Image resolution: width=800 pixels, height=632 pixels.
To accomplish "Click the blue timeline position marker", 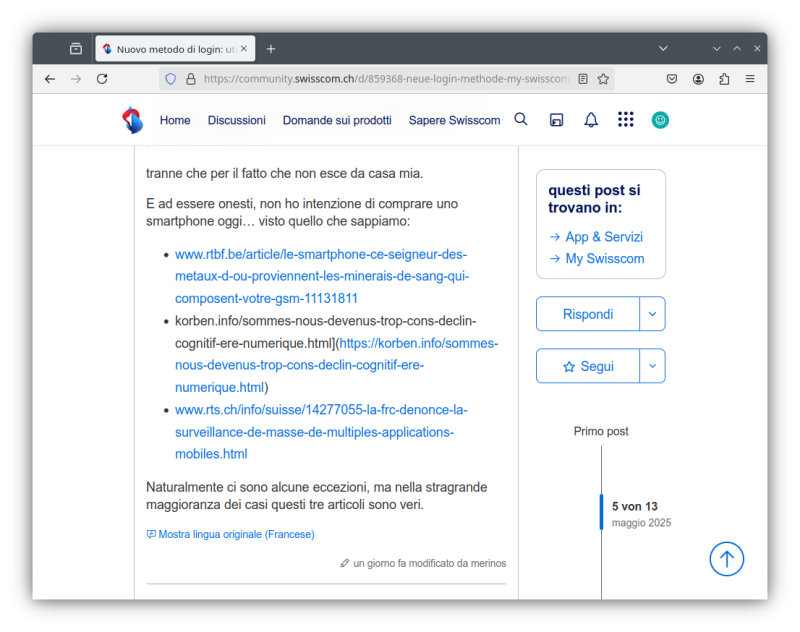I will pos(602,512).
